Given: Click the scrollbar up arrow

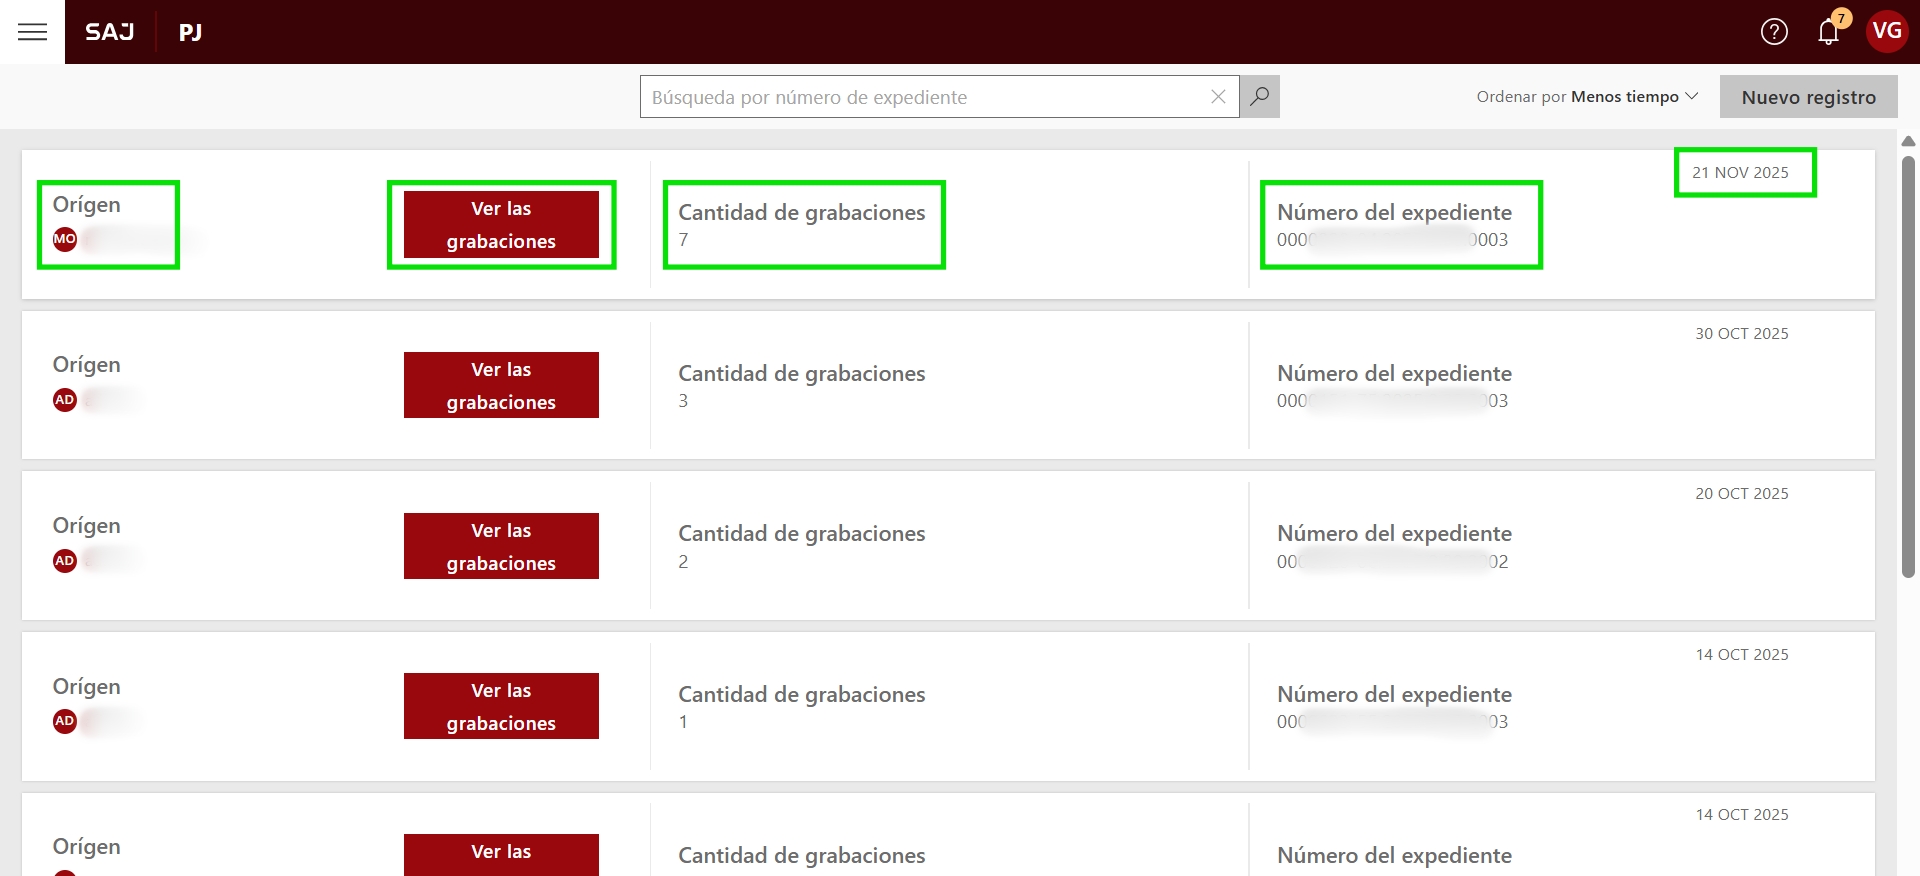Looking at the screenshot, I should click(x=1908, y=141).
